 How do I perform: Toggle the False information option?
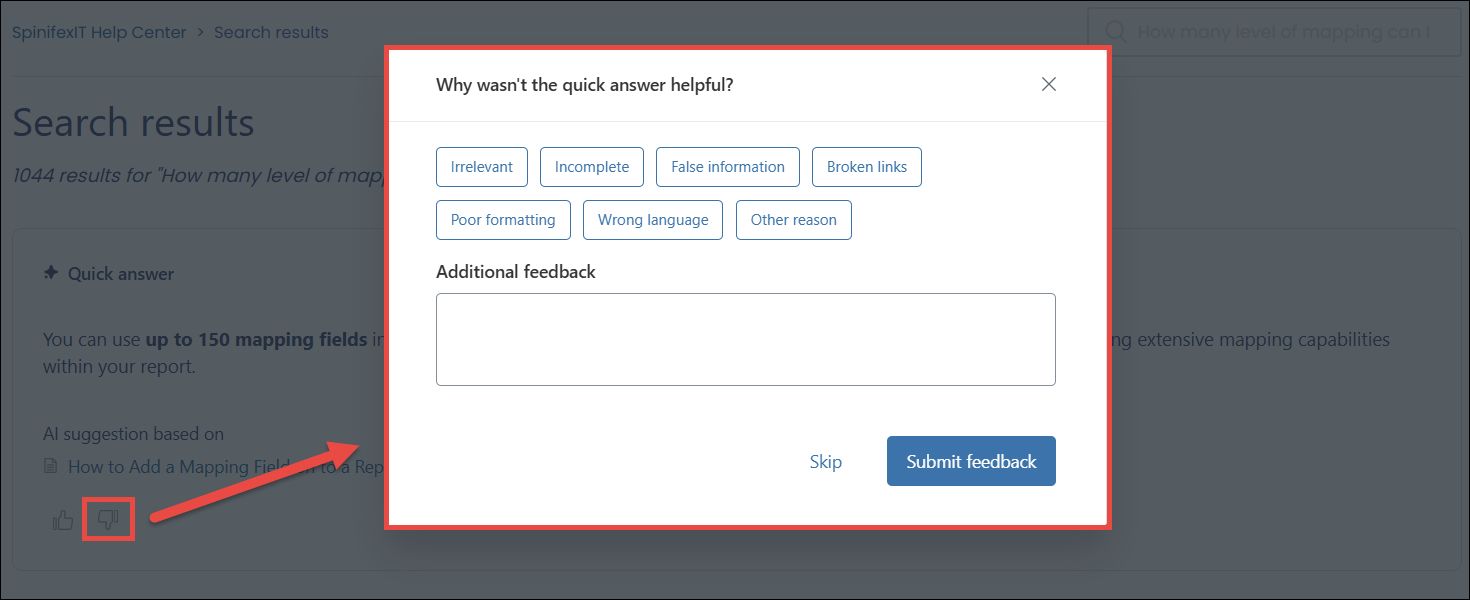click(x=728, y=167)
